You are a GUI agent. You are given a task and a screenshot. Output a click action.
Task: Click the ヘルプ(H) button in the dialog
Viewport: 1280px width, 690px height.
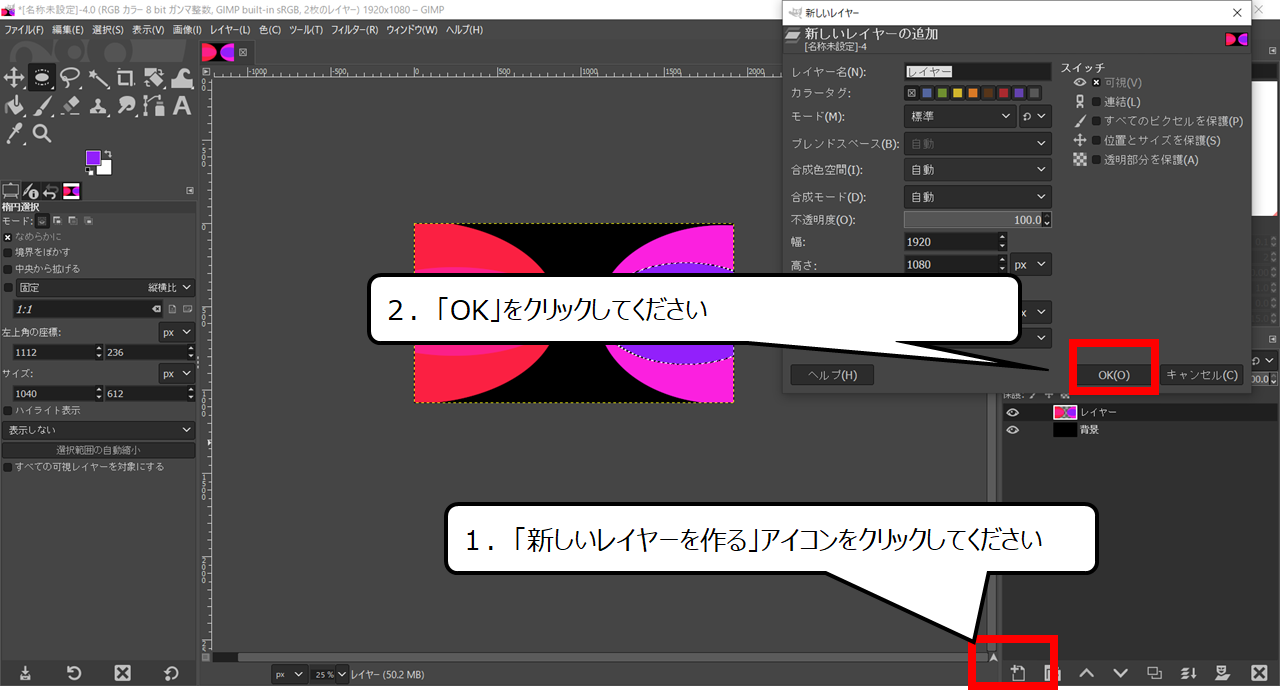832,375
